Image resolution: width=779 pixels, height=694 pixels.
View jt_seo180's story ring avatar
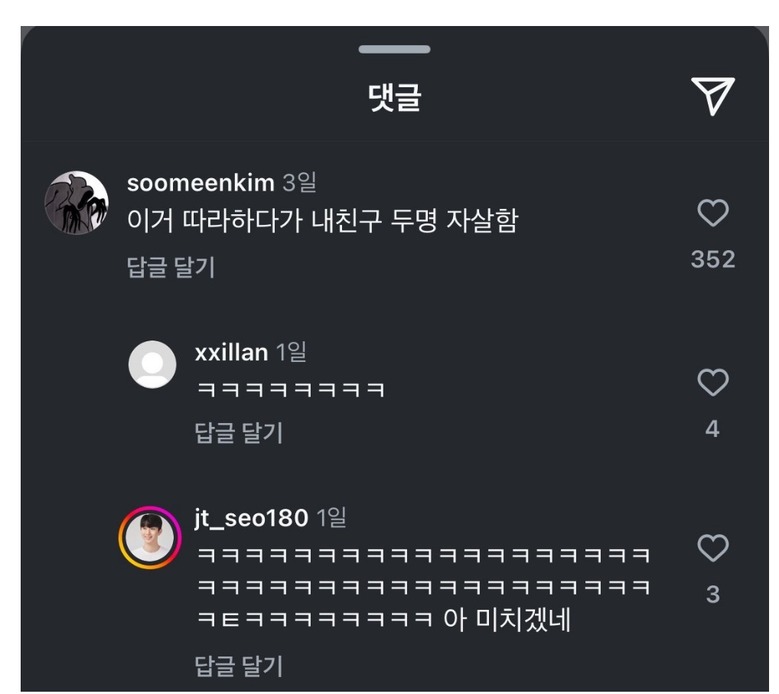(149, 538)
